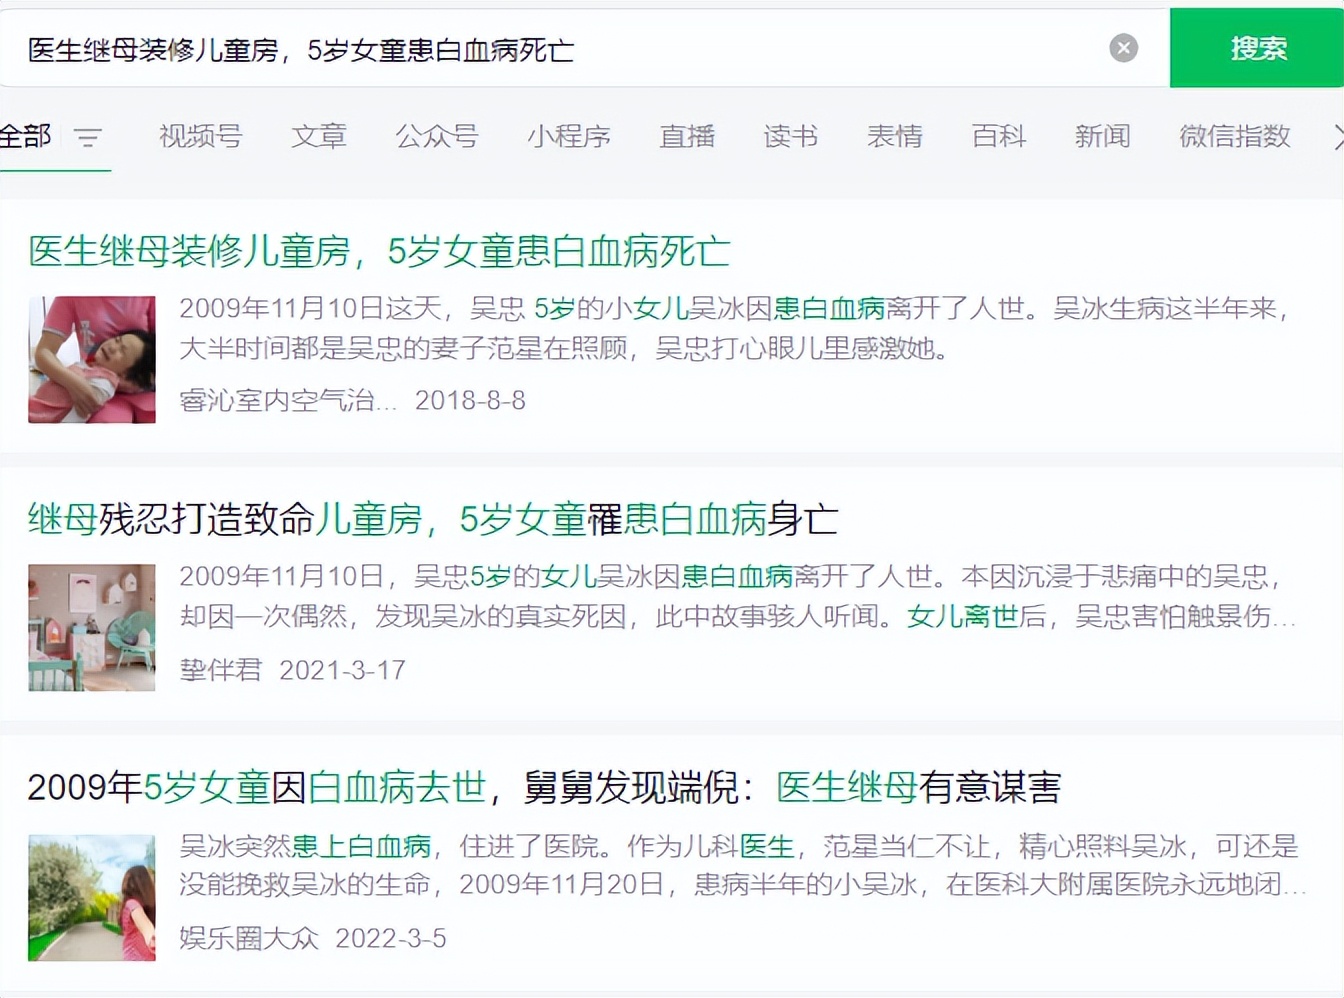The height and width of the screenshot is (998, 1344).
Task: Open the 公众号 tab
Action: (x=437, y=137)
